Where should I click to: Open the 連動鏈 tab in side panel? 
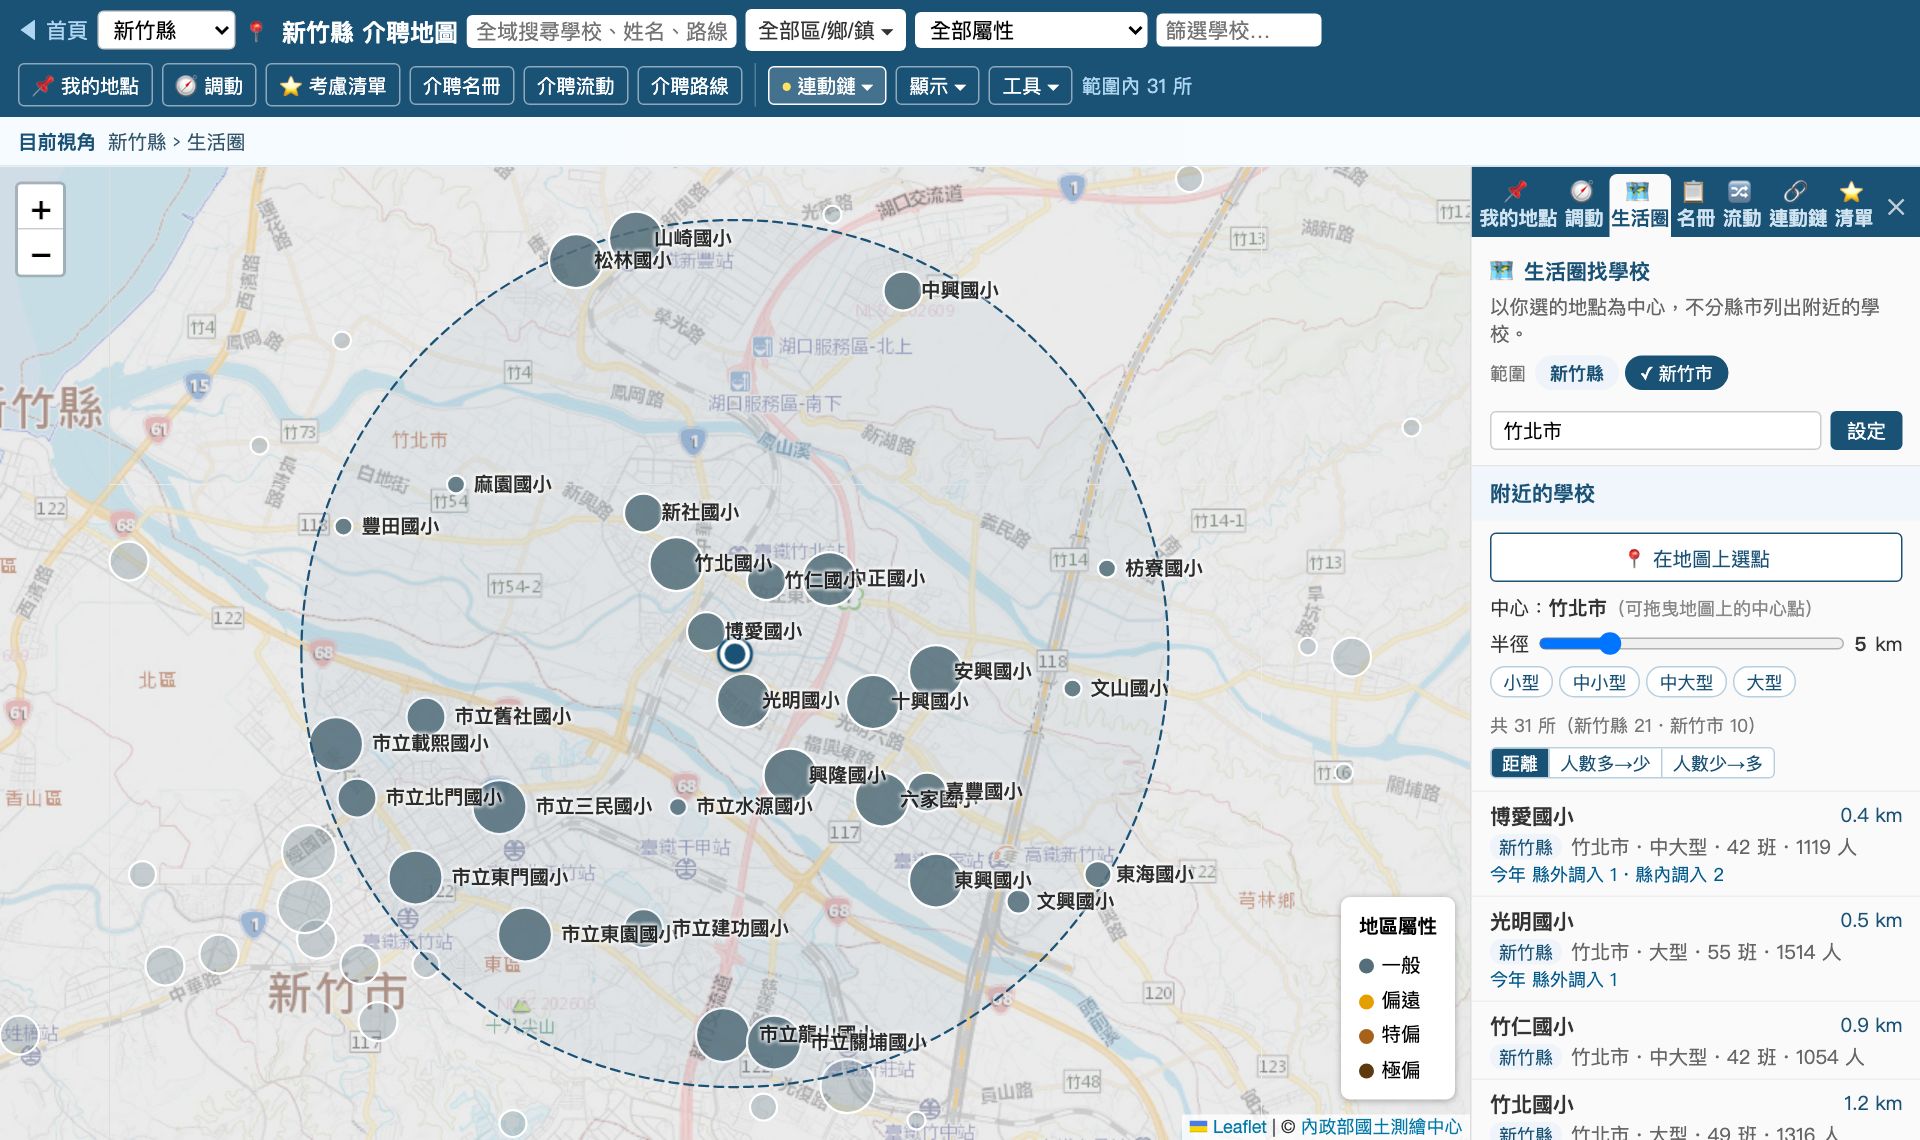(x=1797, y=205)
